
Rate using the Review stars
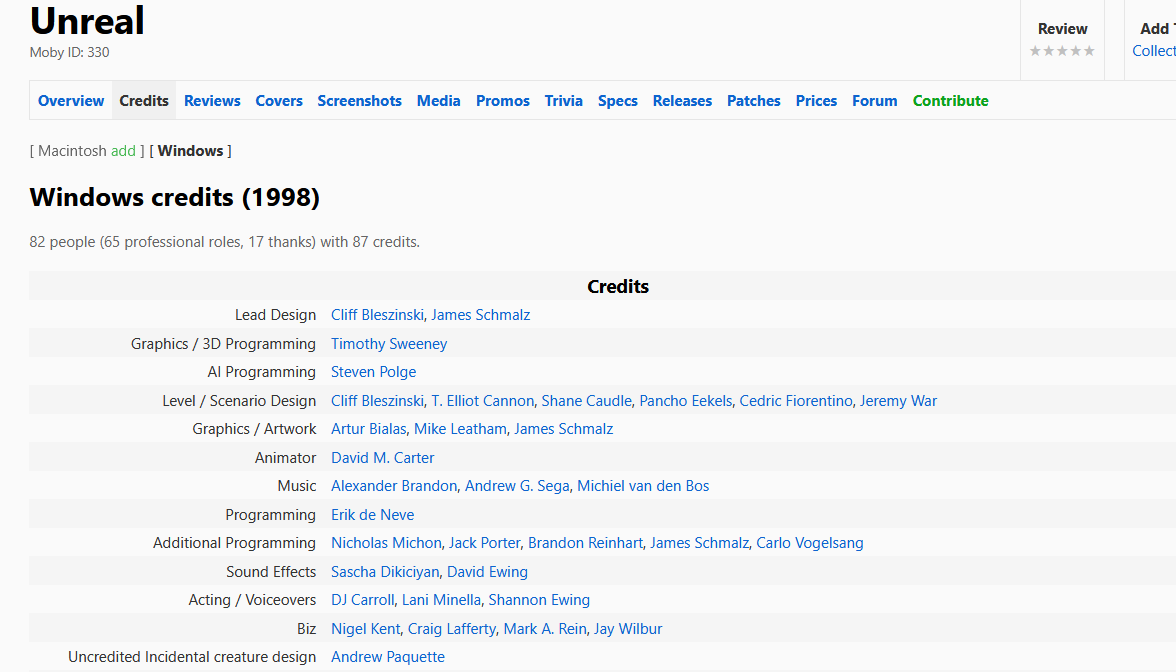(x=1062, y=51)
